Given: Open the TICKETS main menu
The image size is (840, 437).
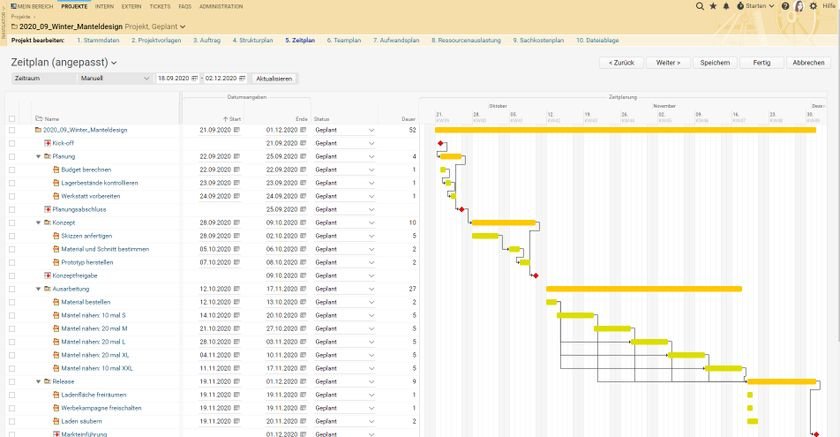Looking at the screenshot, I should pos(160,6).
